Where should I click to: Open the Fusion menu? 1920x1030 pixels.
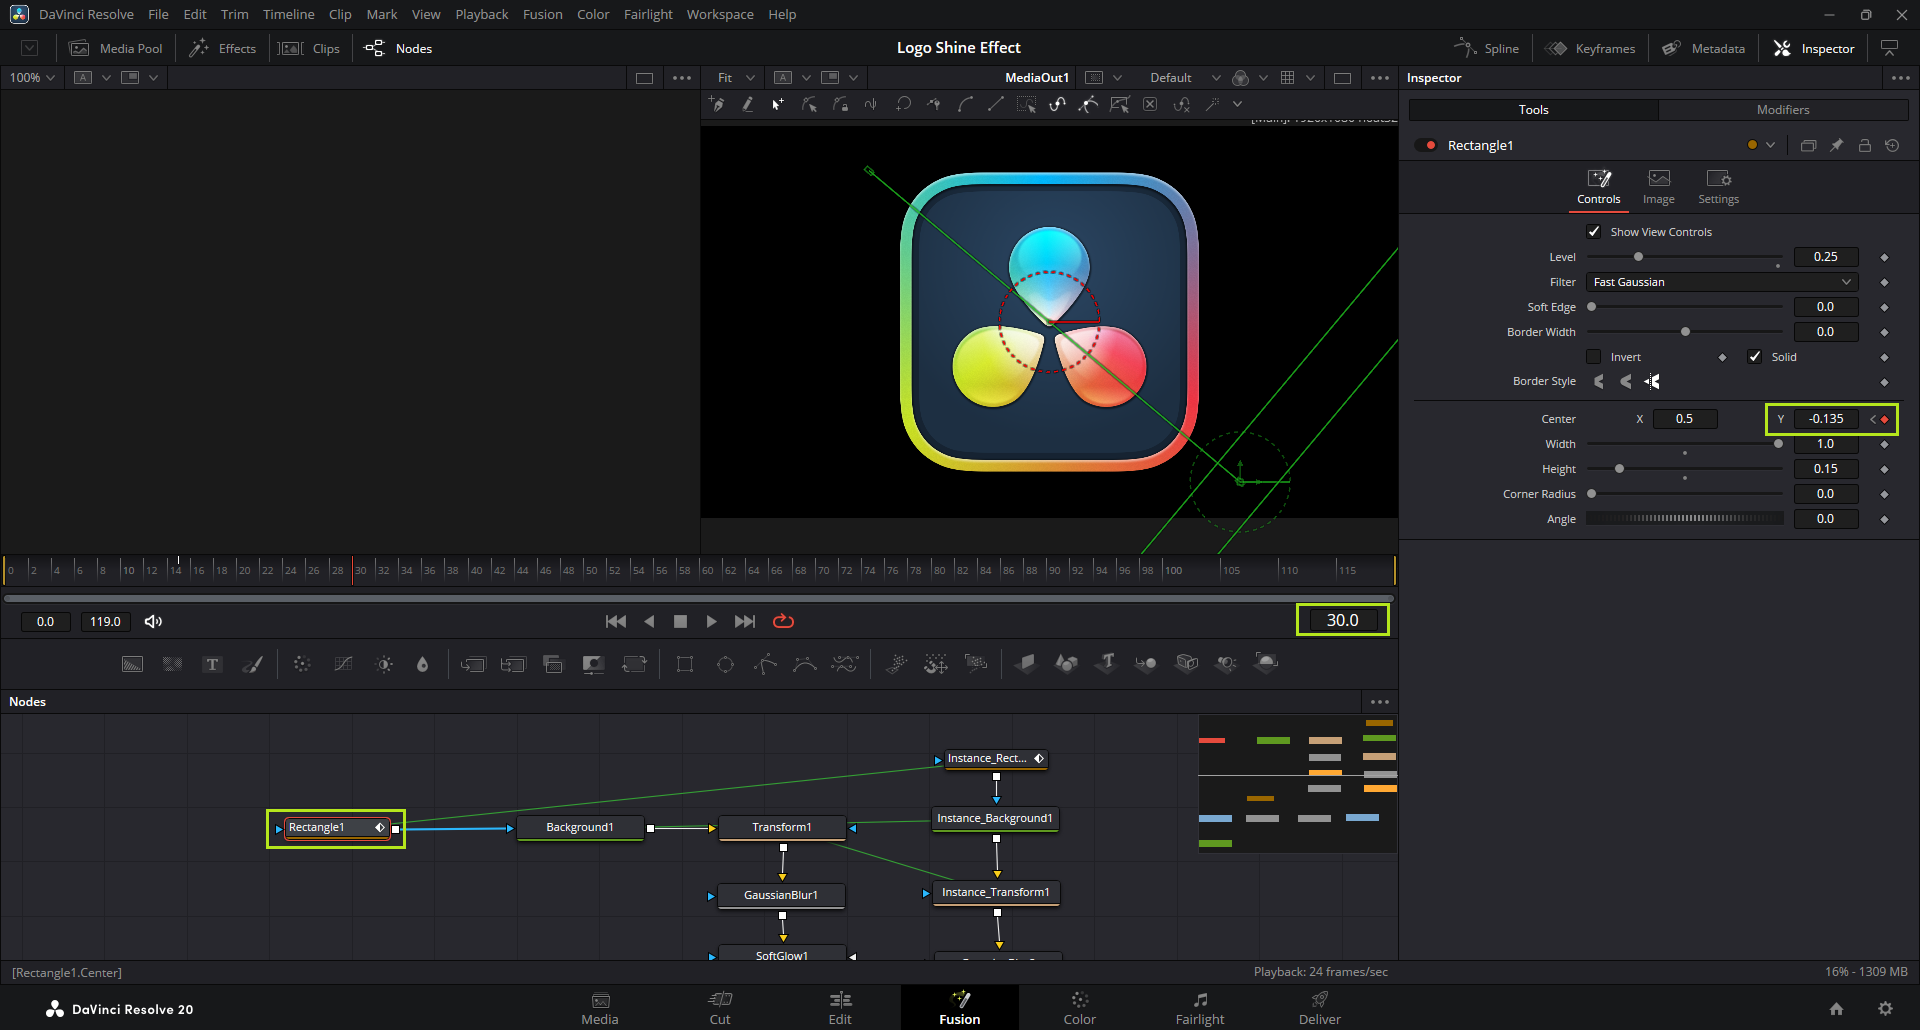click(542, 14)
